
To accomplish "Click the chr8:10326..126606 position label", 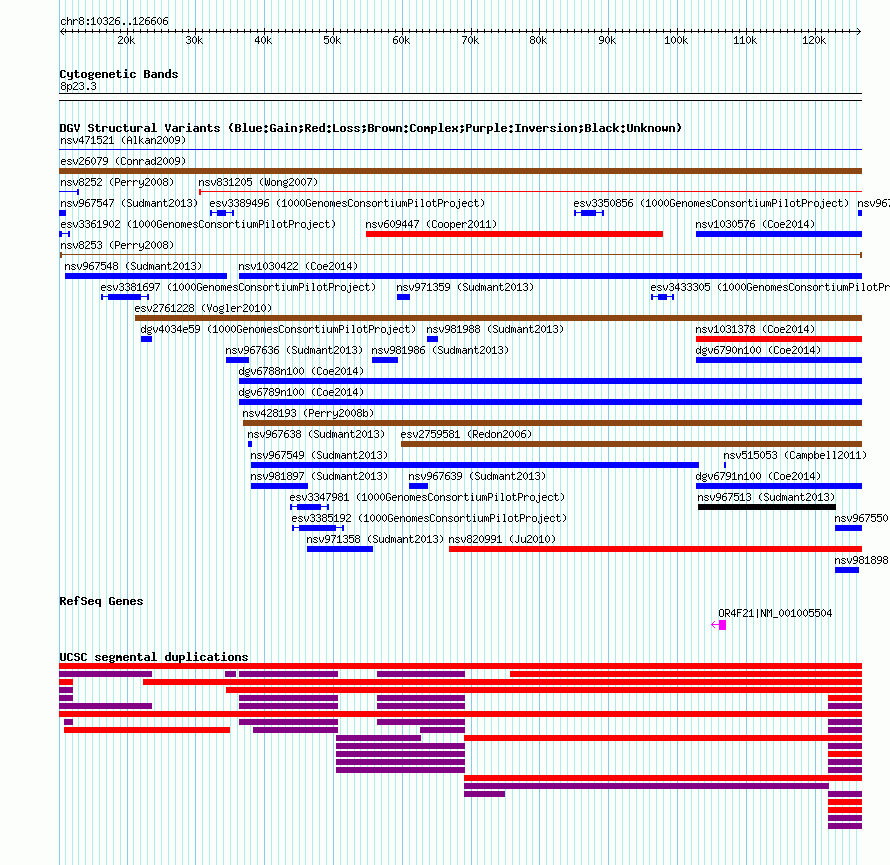I will (x=114, y=21).
